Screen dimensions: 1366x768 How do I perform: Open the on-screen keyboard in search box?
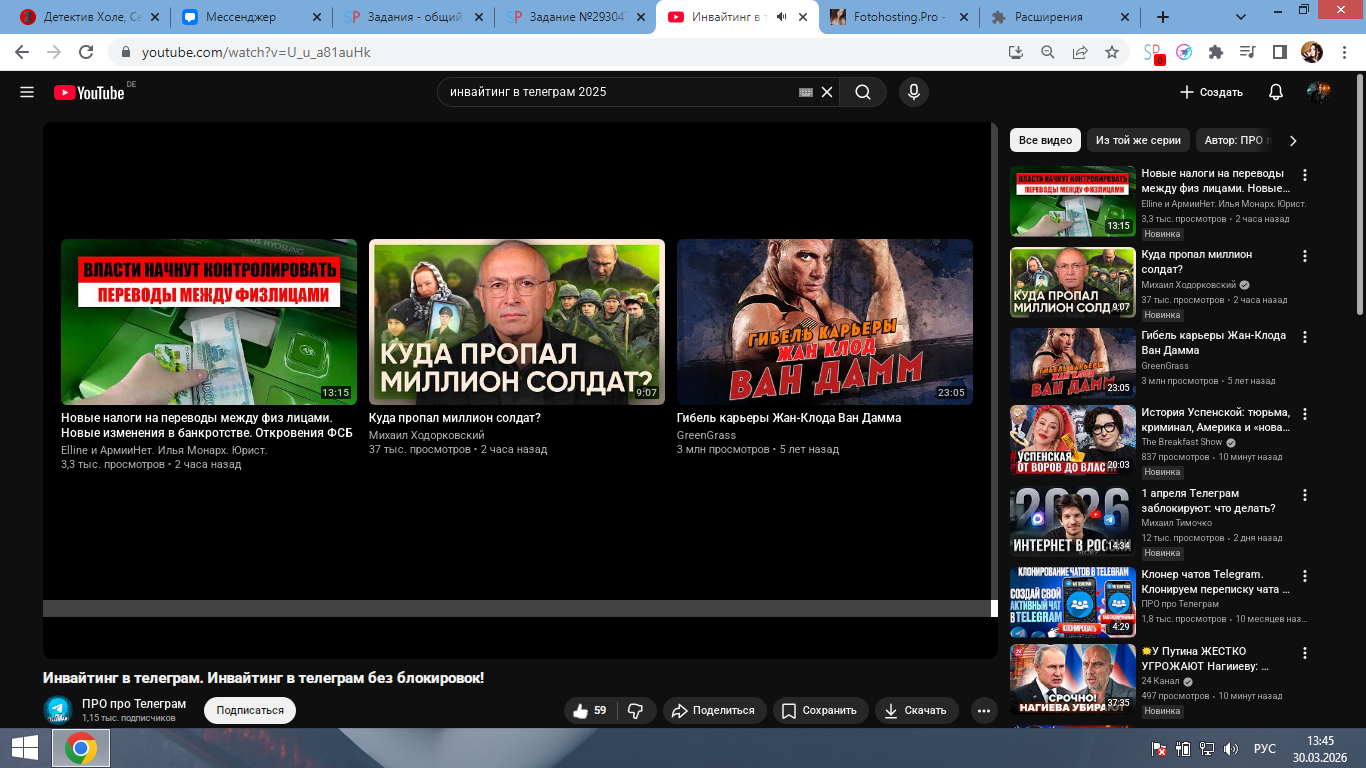tap(806, 92)
